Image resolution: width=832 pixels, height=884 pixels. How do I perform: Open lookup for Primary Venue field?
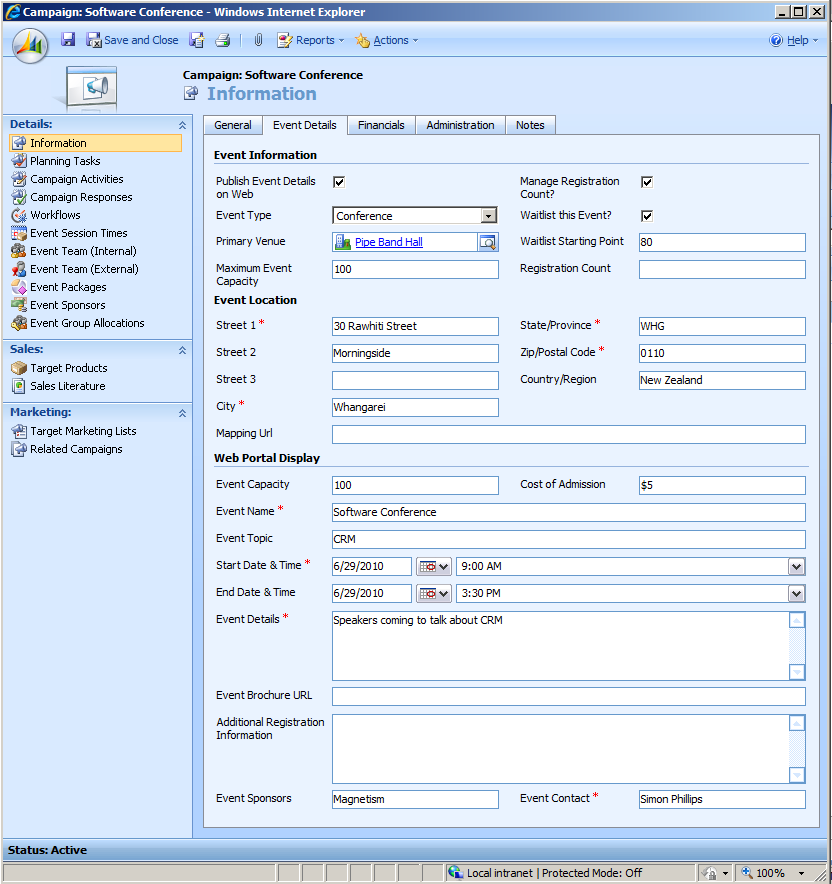pyautogui.click(x=487, y=242)
